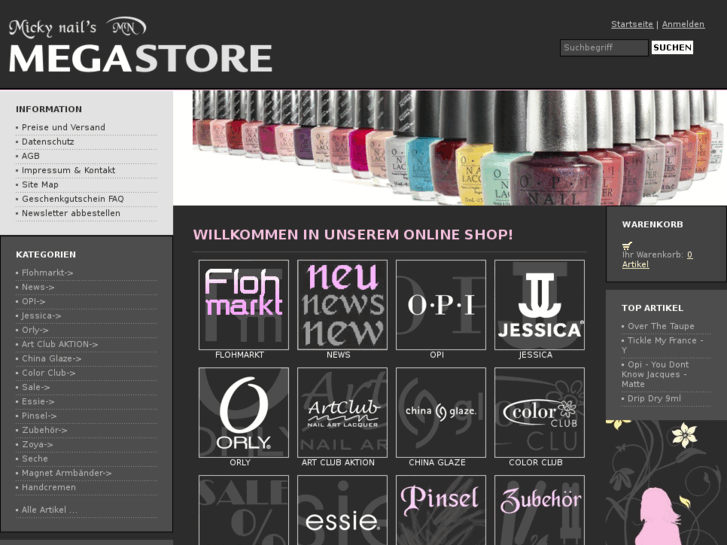
Task: Open Handcremen sidebar category
Action: point(49,487)
